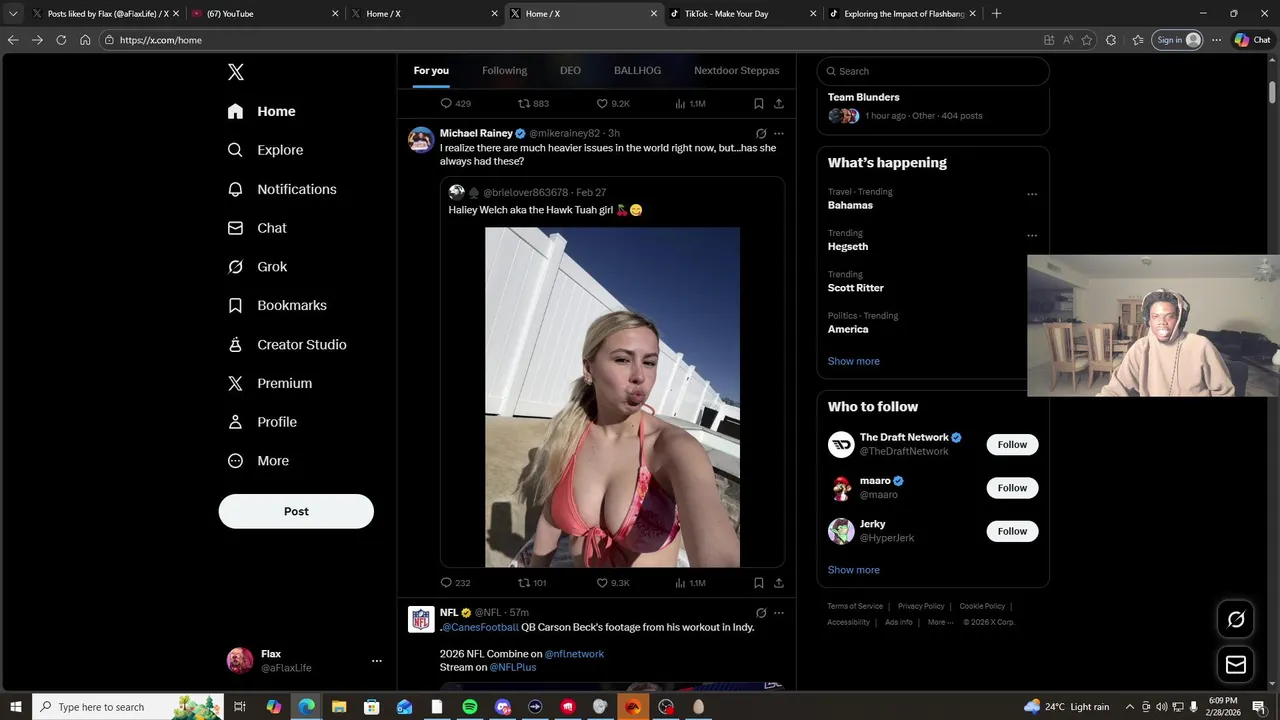Open the Windows Start menu

[x=16, y=707]
